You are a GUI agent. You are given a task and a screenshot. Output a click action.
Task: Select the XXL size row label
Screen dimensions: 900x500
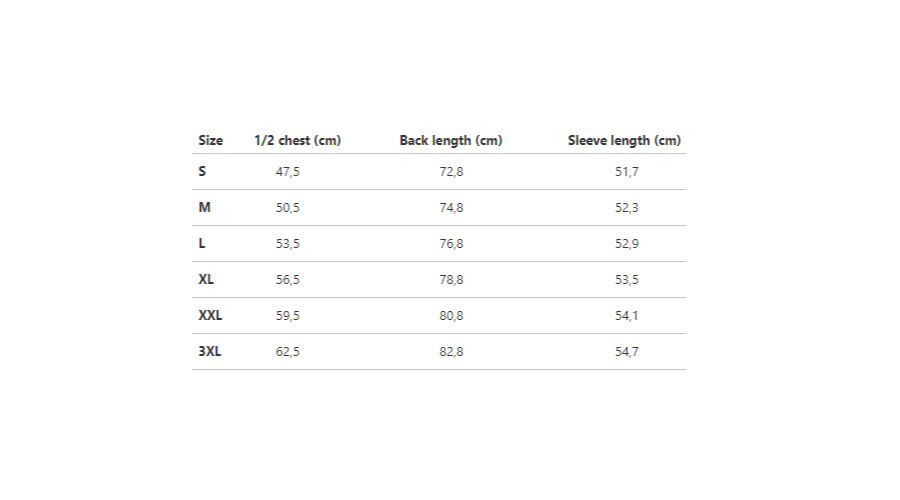click(x=210, y=316)
